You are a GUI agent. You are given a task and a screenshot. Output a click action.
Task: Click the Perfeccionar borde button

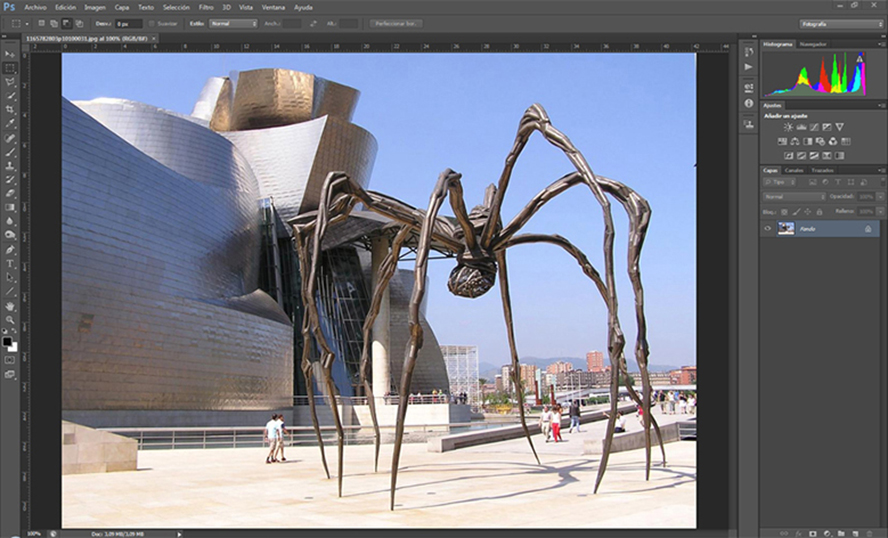(x=396, y=24)
